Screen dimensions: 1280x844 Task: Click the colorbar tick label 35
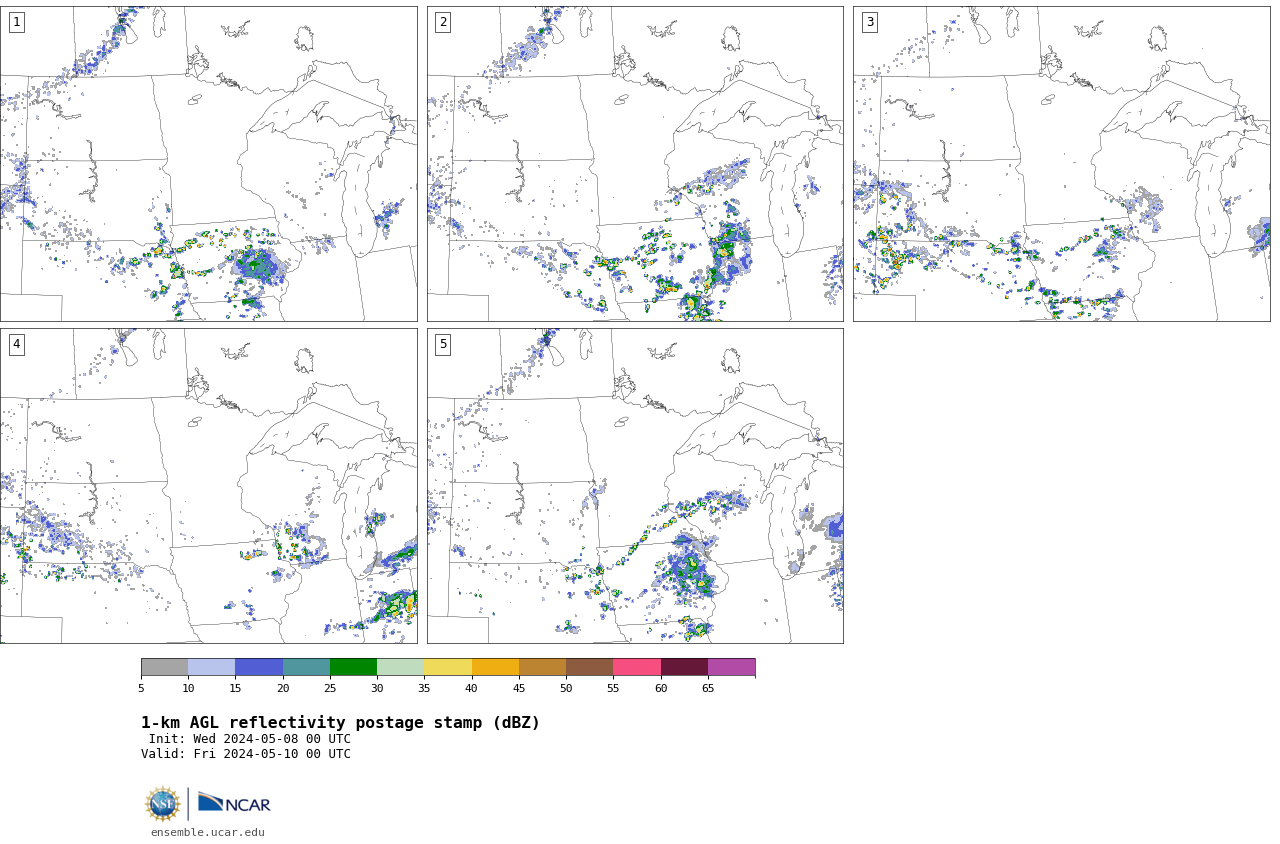424,688
